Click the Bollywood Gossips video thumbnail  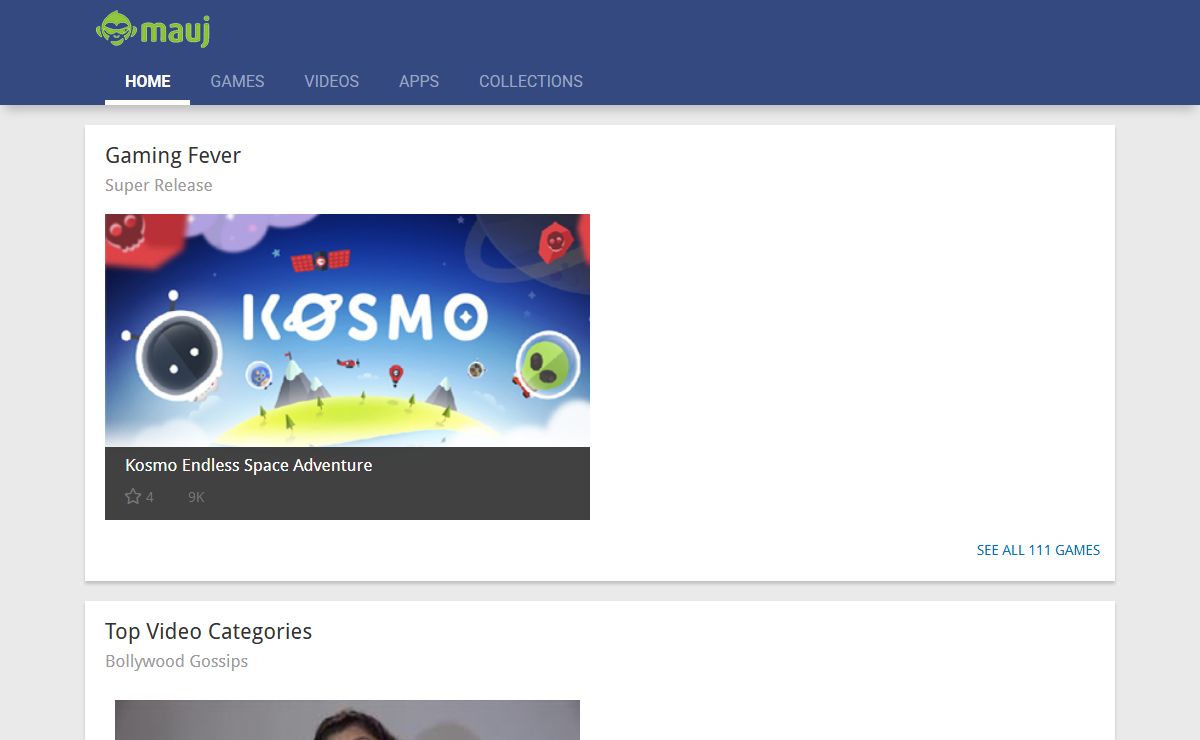[347, 720]
